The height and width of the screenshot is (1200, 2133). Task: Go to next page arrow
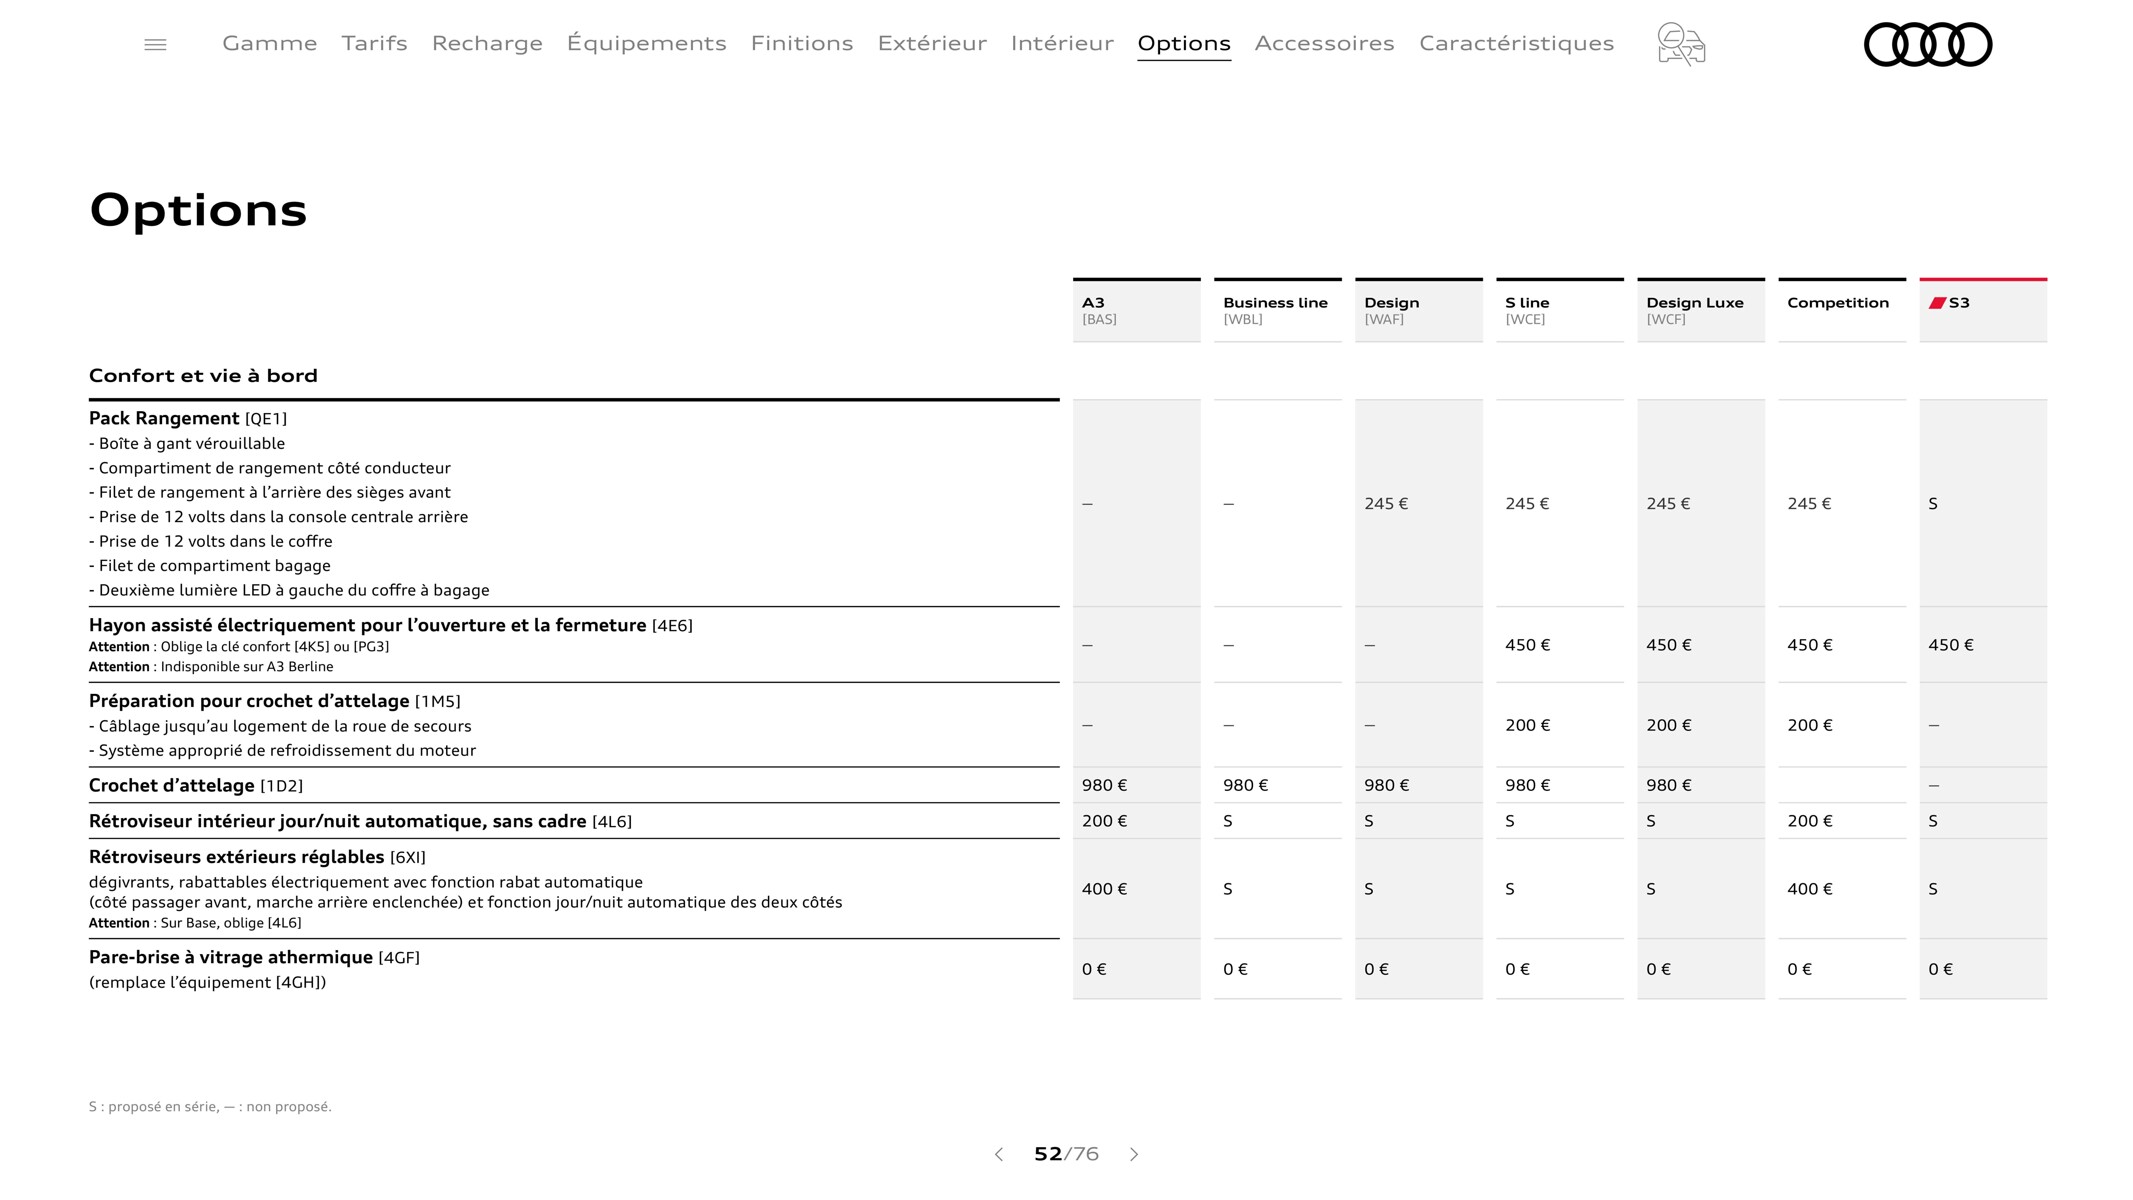click(x=1134, y=1154)
